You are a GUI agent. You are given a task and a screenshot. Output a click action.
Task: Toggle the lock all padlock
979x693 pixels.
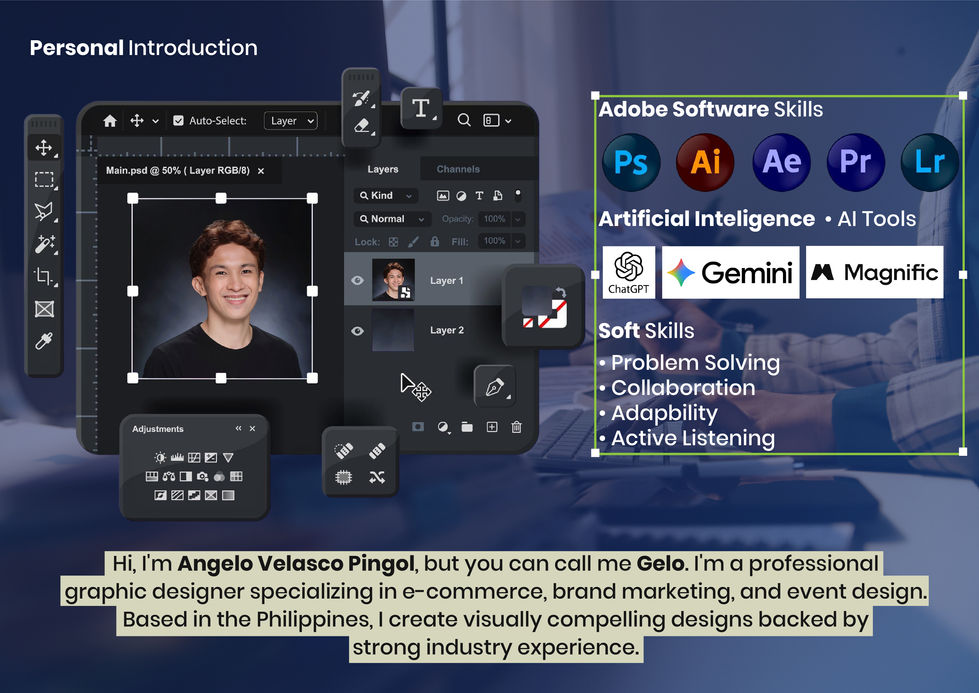(x=435, y=241)
